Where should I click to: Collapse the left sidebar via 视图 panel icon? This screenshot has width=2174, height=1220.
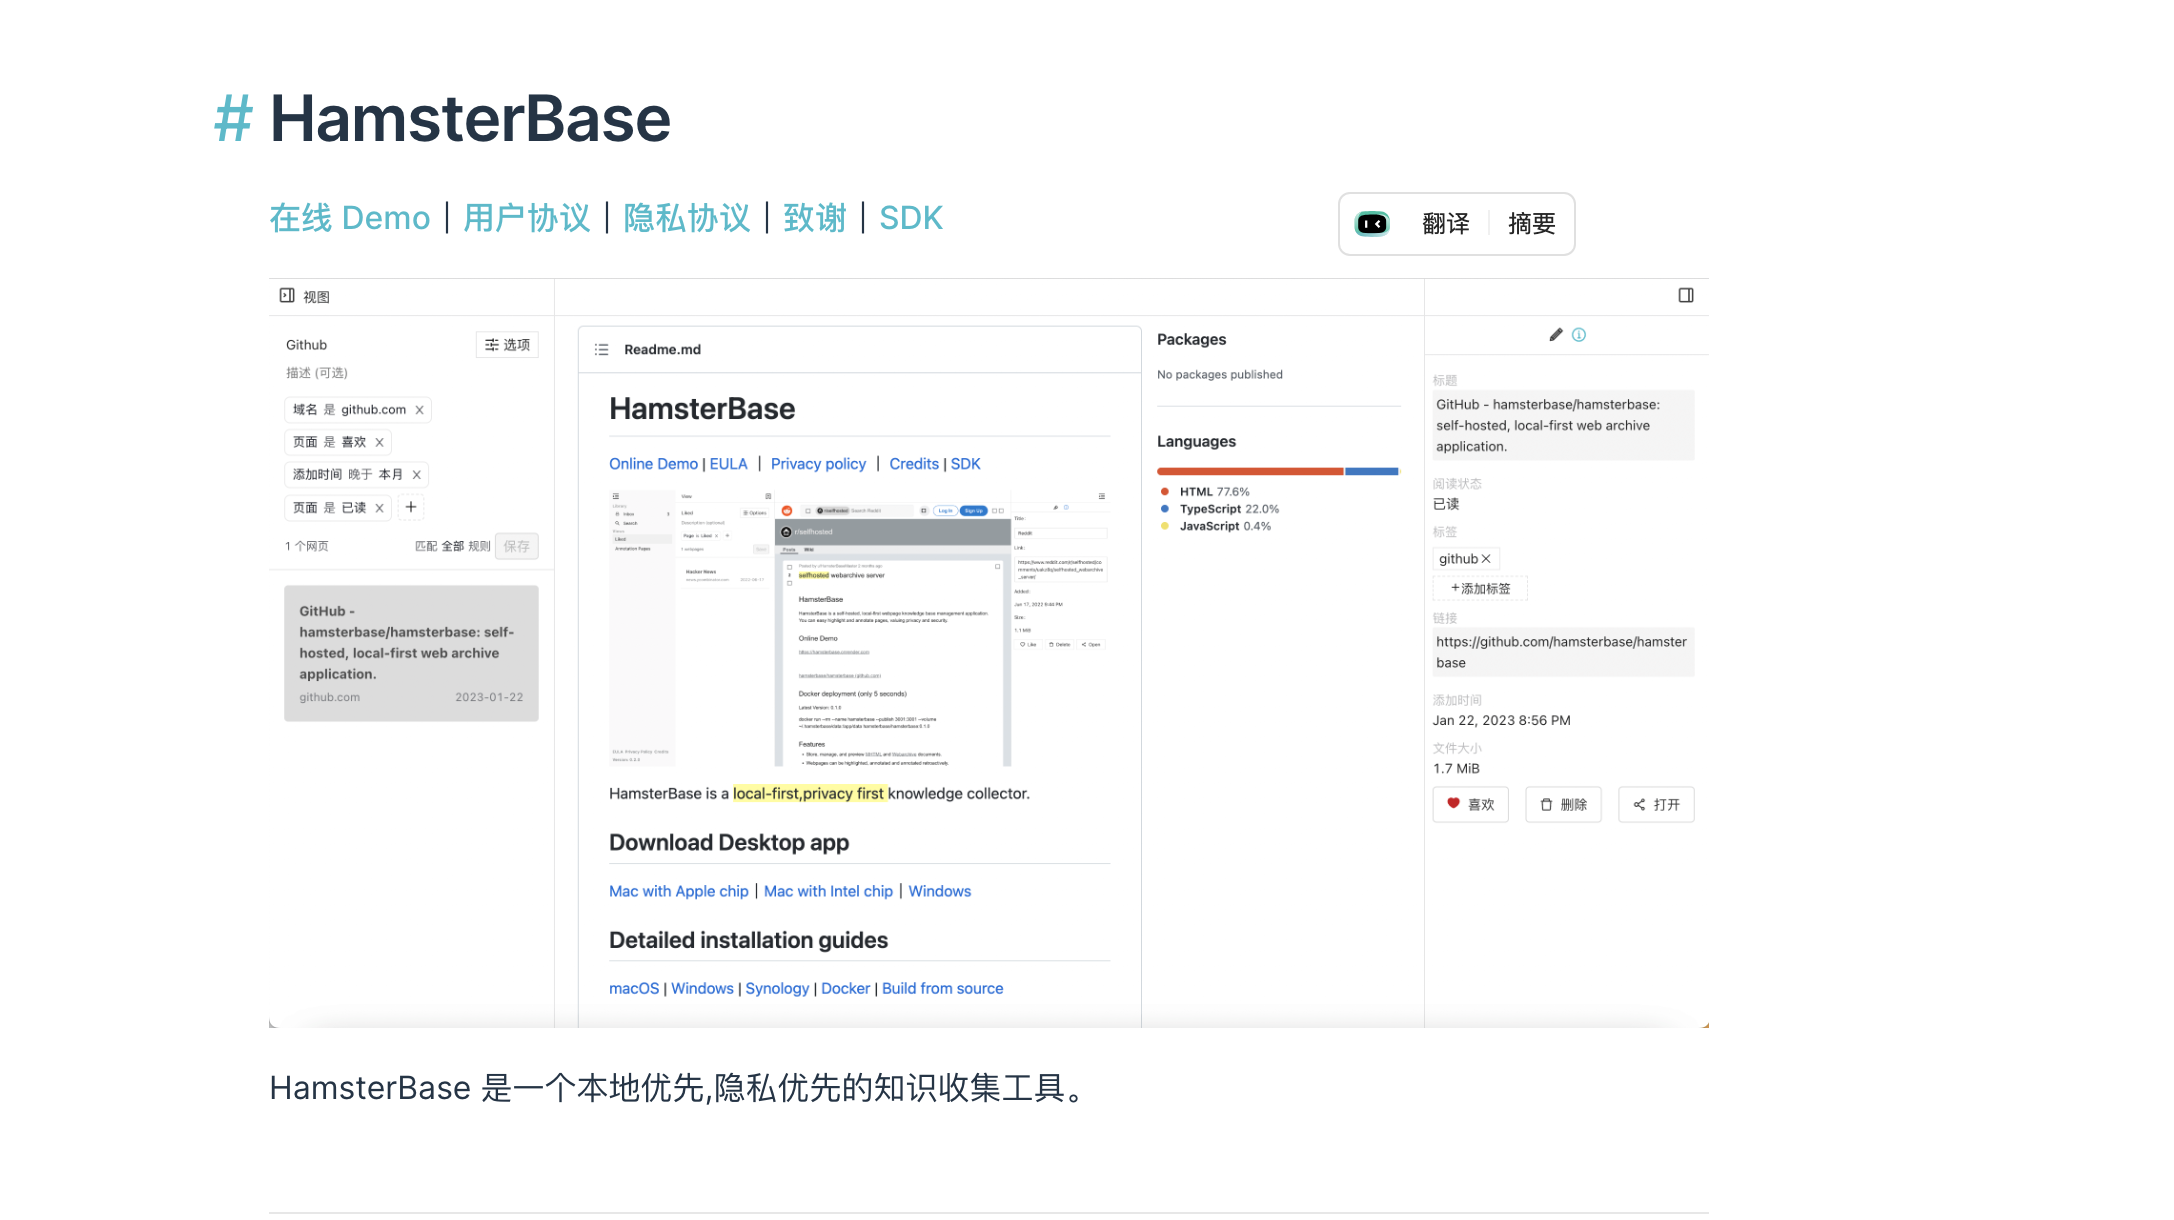click(287, 295)
